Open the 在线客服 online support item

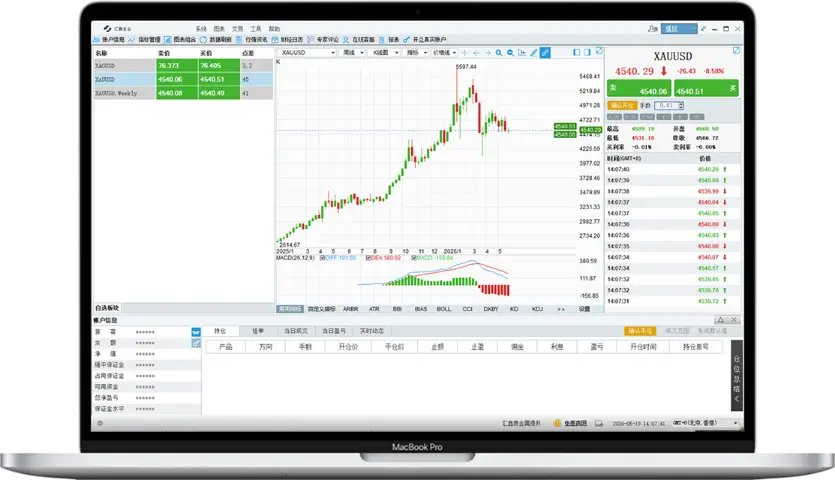point(358,39)
